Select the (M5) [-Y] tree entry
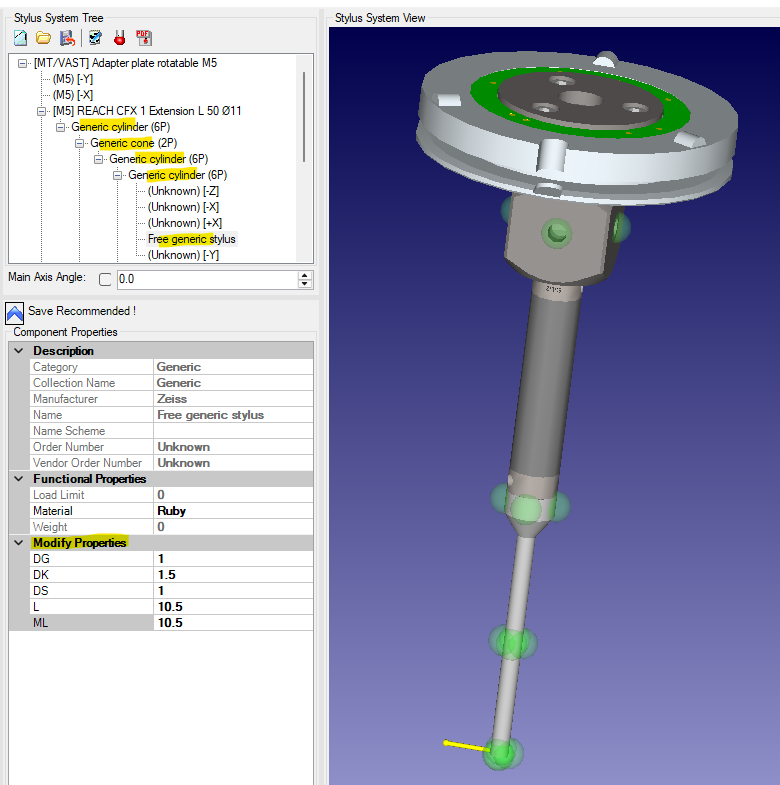Image resolution: width=780 pixels, height=785 pixels. click(x=73, y=79)
